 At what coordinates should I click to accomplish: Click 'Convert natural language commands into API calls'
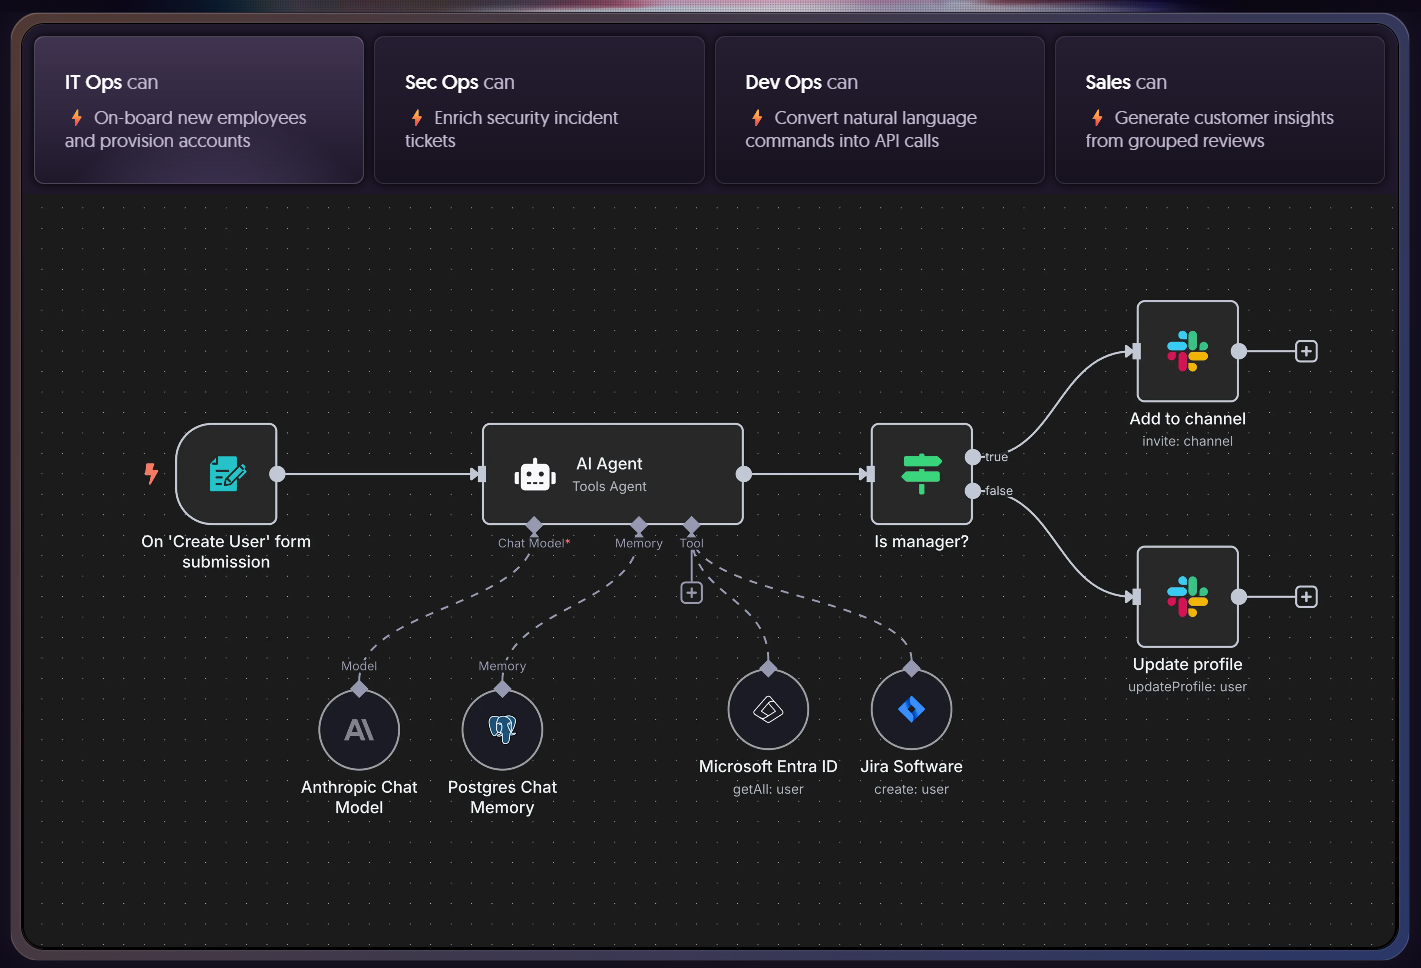pos(861,130)
